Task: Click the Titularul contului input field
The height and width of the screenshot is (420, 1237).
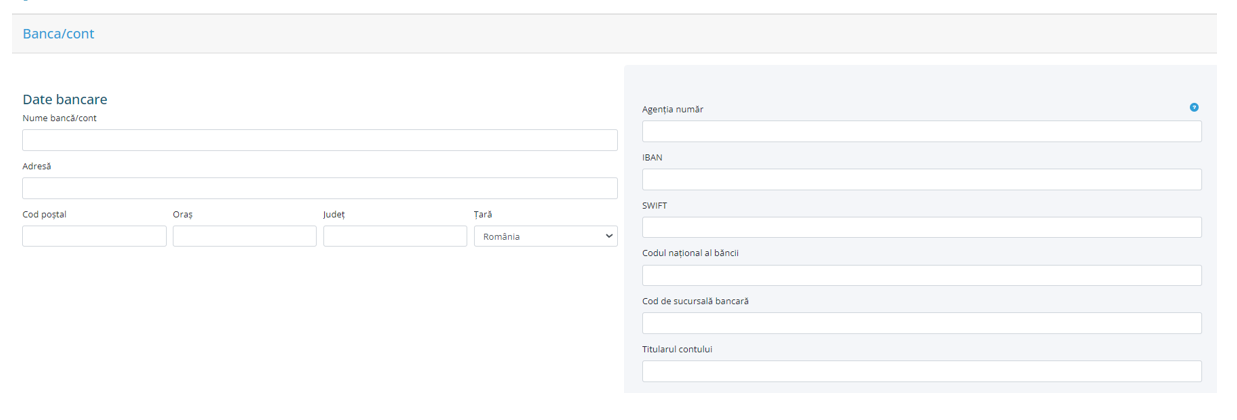Action: pyautogui.click(x=921, y=371)
